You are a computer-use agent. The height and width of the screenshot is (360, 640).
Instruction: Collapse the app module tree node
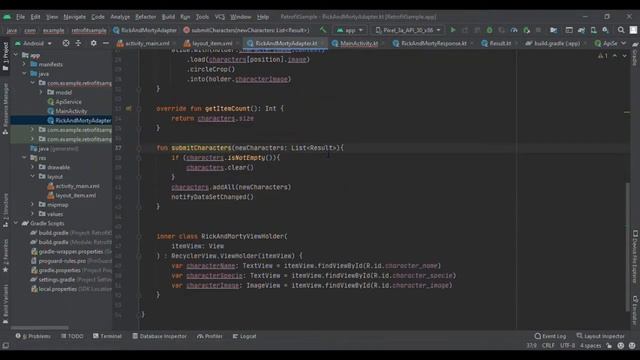[x=16, y=55]
